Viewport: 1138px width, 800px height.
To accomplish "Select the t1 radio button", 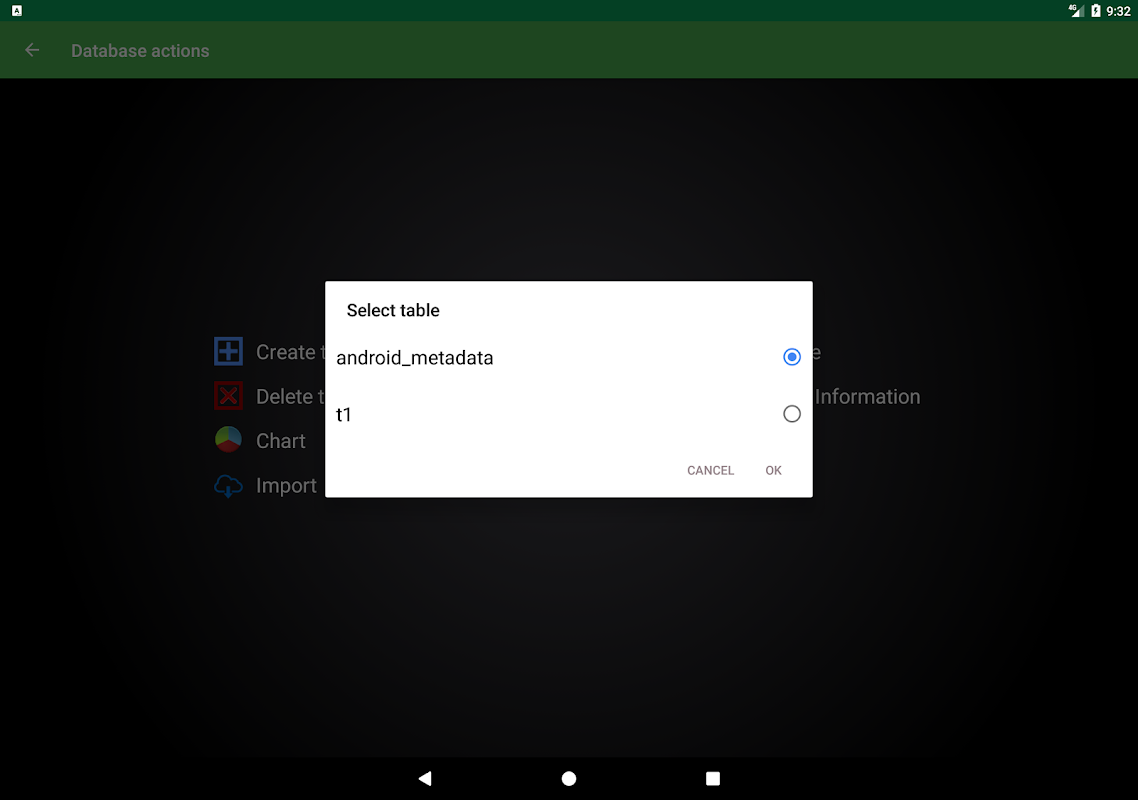I will pos(791,414).
